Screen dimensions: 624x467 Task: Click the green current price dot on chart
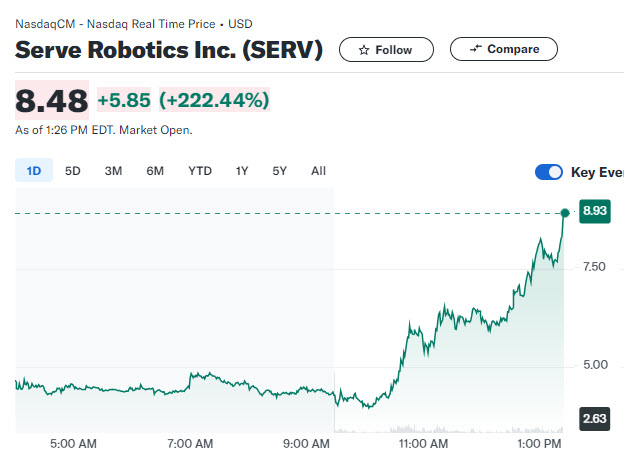565,213
